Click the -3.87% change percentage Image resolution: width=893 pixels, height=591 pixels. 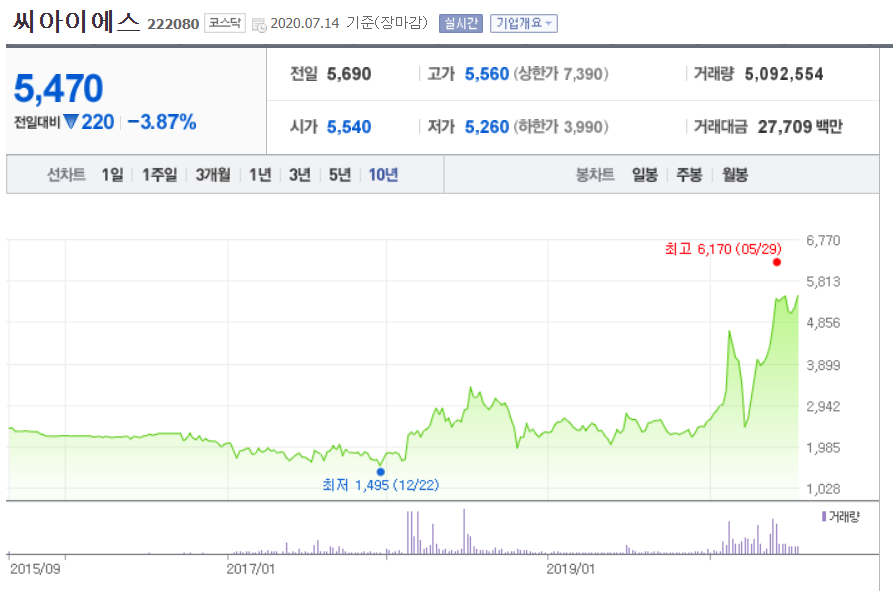point(162,122)
